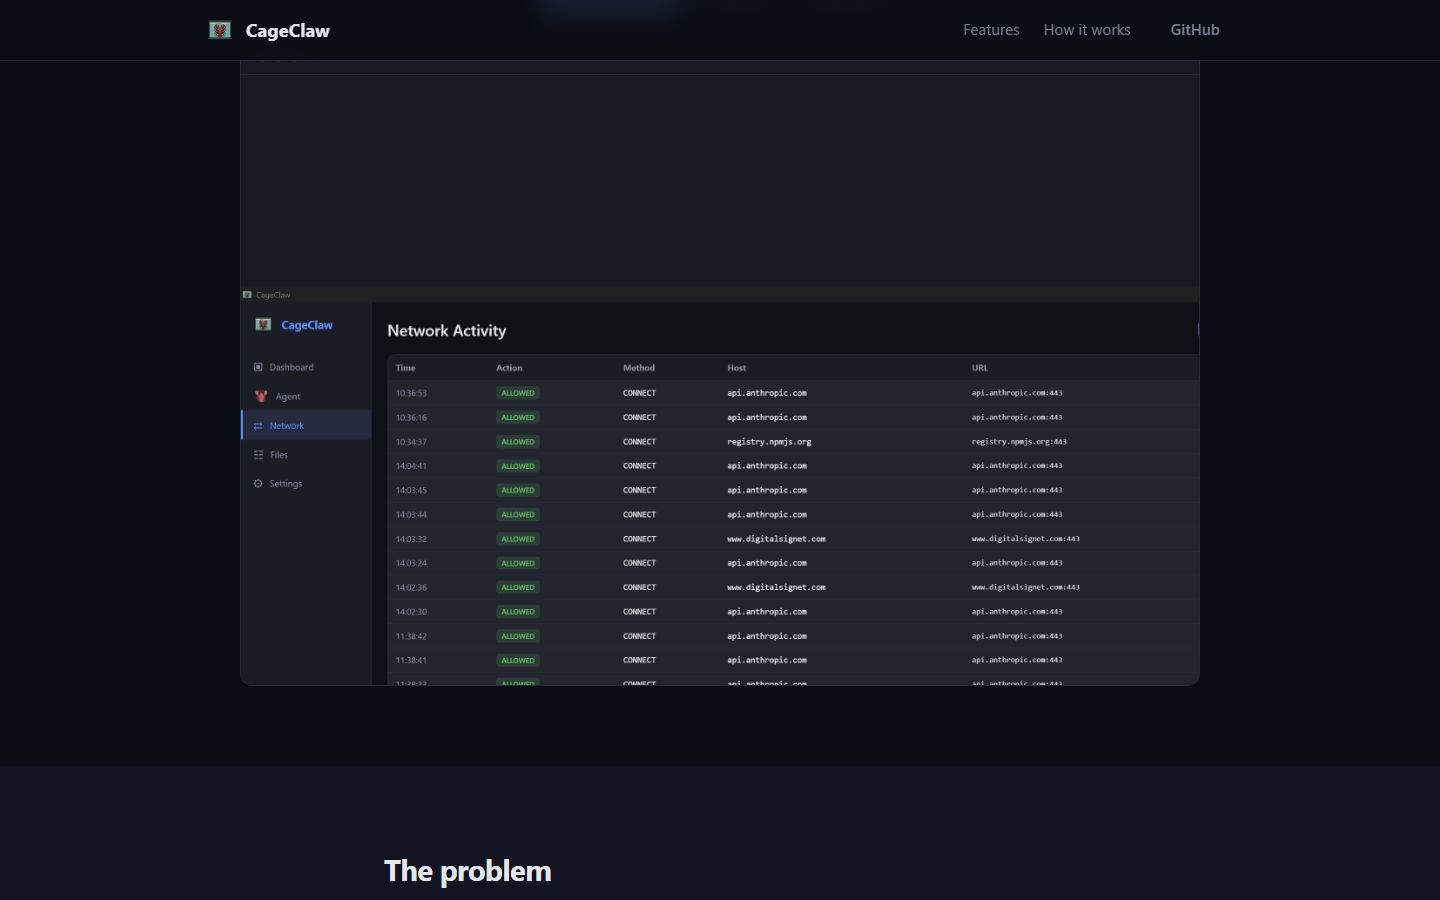Click the Action column header
The height and width of the screenshot is (900, 1440).
click(509, 368)
